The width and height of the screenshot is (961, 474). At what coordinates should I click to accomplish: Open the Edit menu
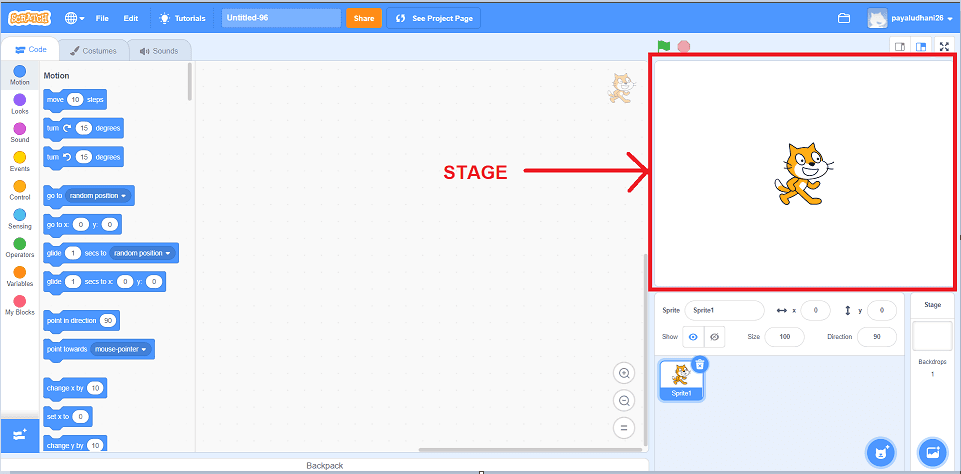pyautogui.click(x=131, y=18)
